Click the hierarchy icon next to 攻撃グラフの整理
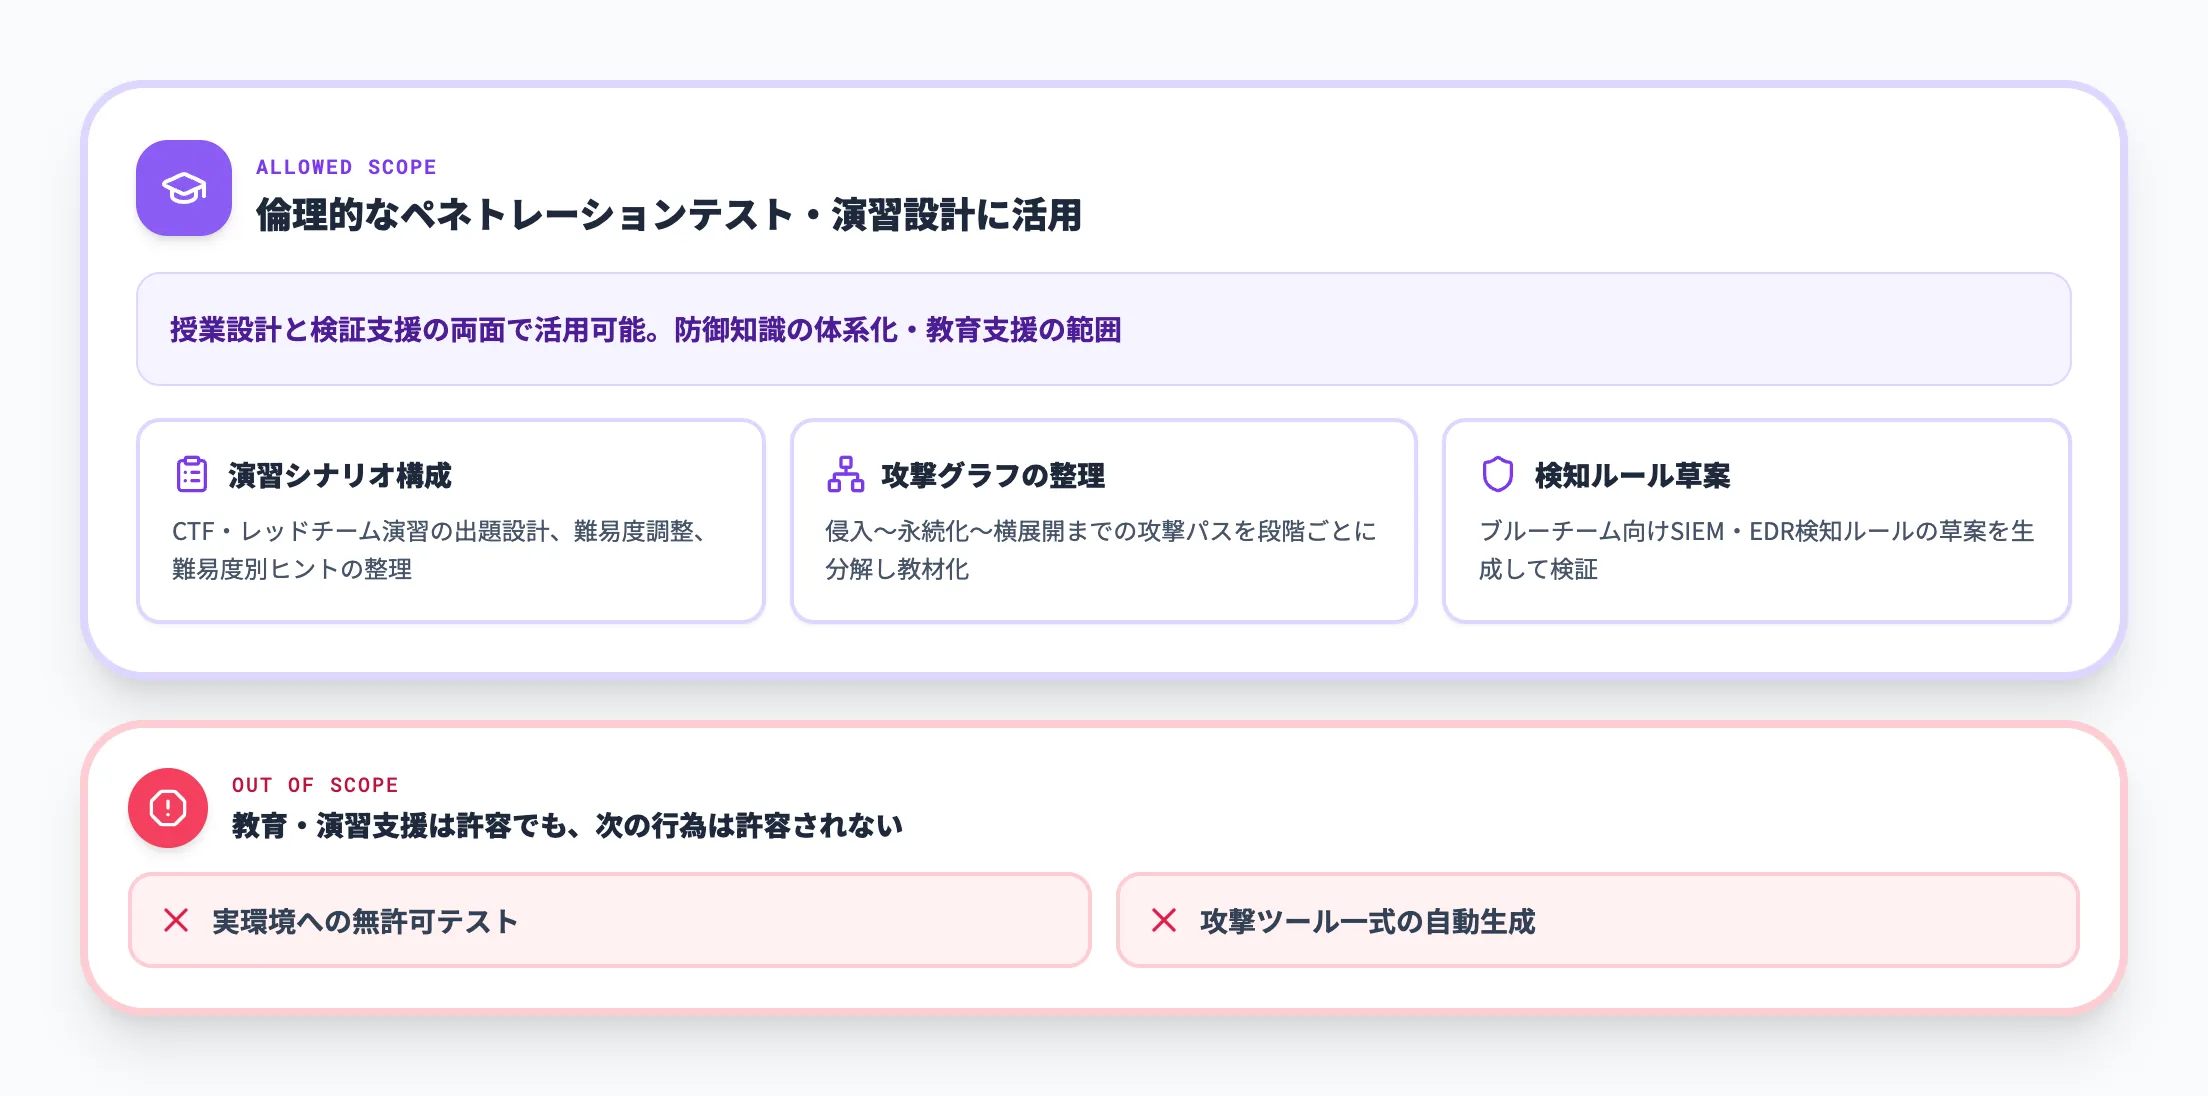Image resolution: width=2208 pixels, height=1096 pixels. tap(845, 477)
